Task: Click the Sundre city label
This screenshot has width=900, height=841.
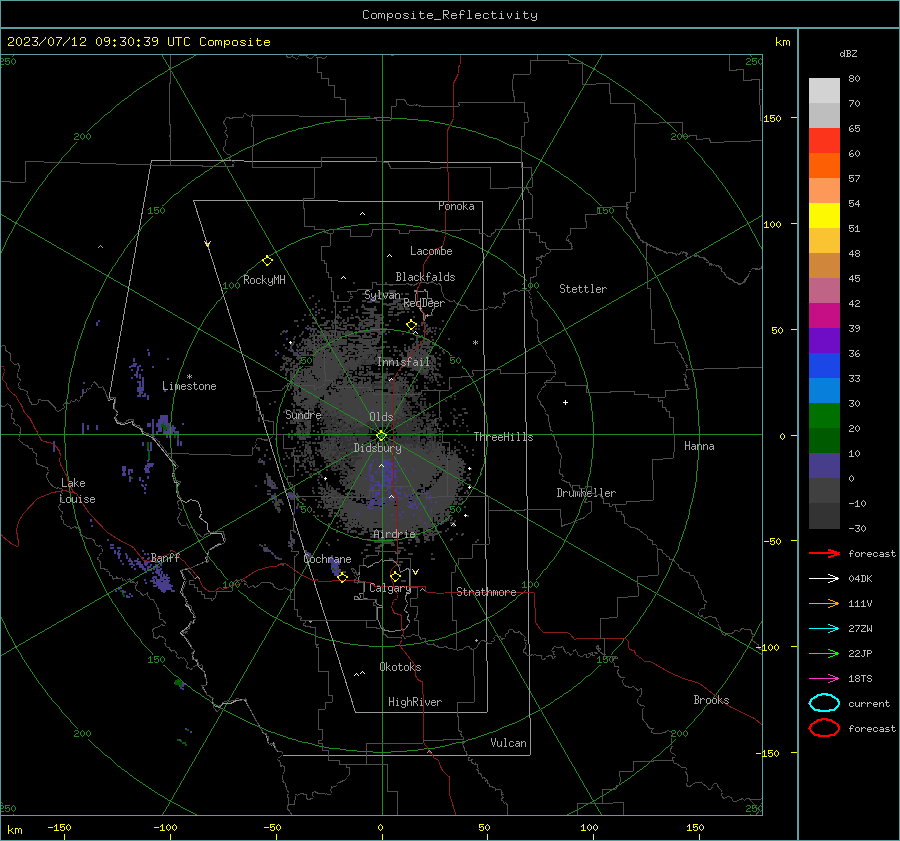Action: 303,414
